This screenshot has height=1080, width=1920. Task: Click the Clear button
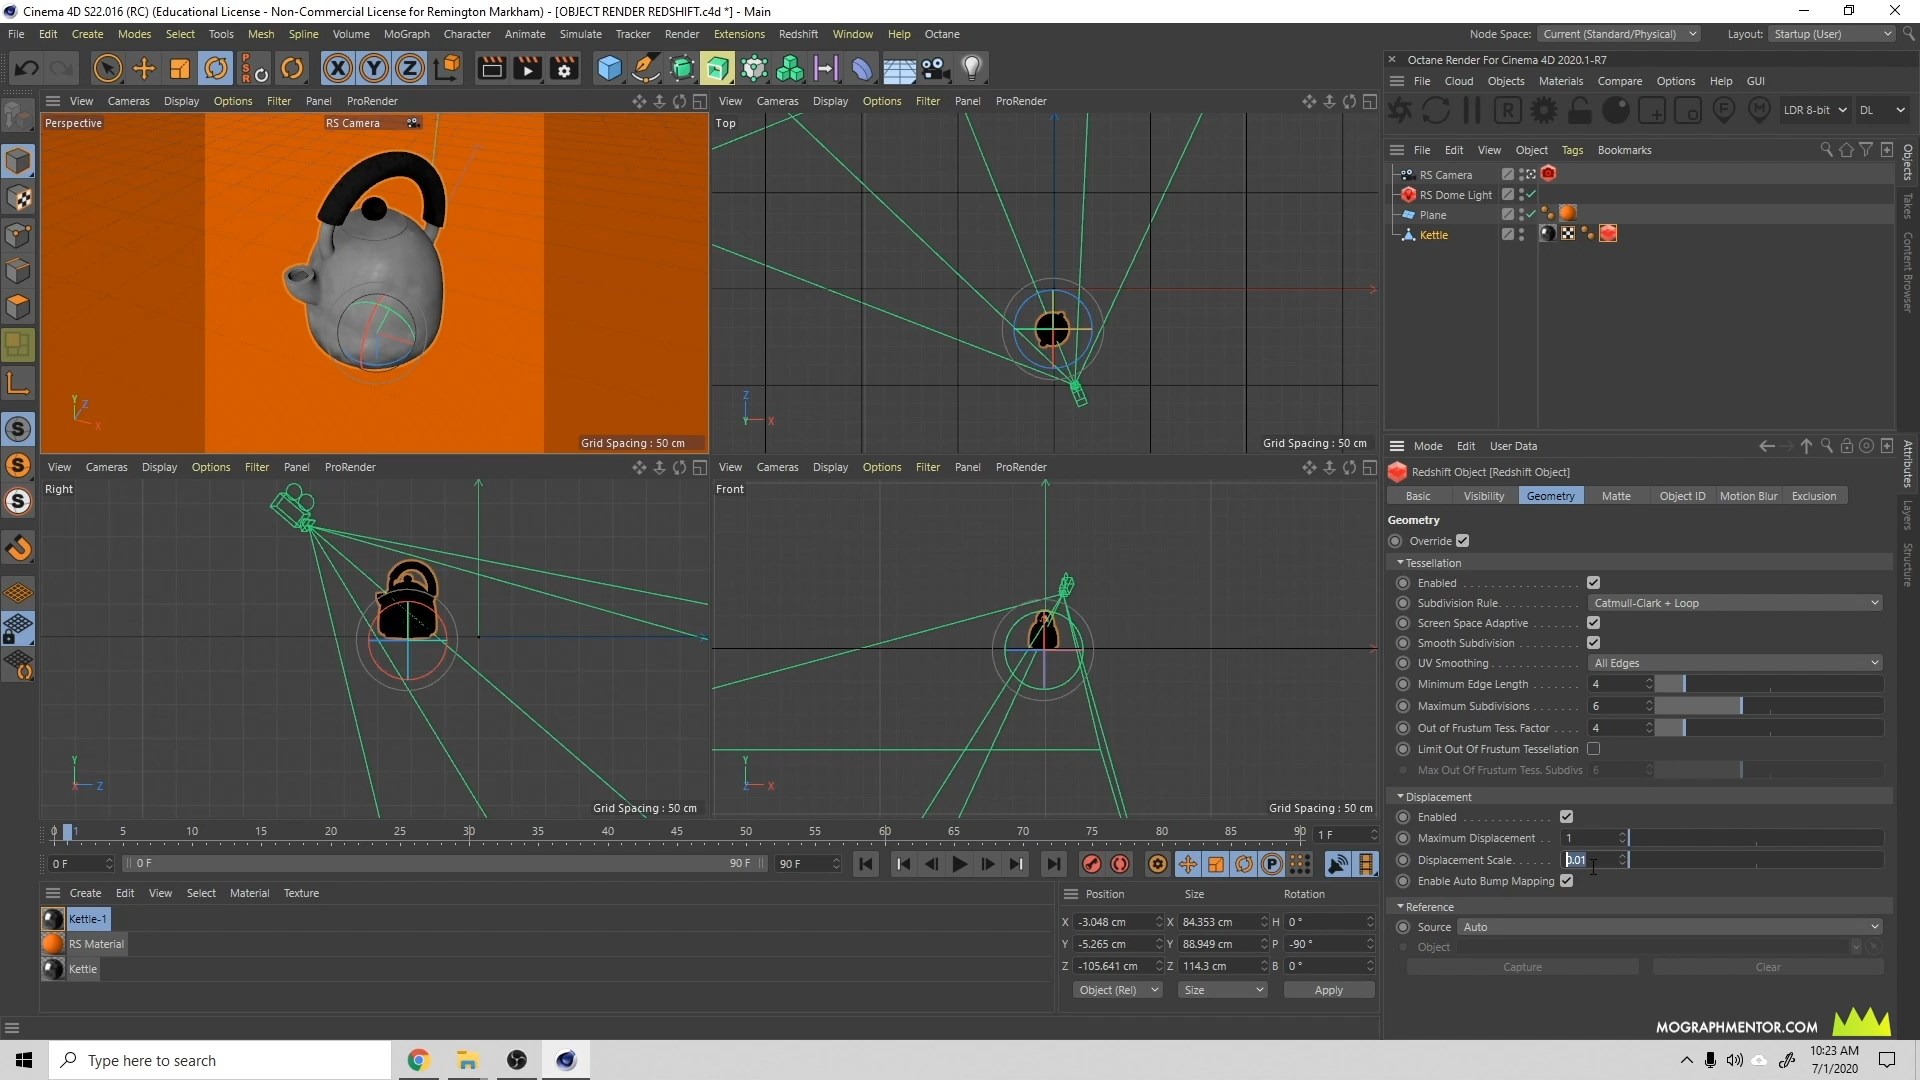(1768, 967)
